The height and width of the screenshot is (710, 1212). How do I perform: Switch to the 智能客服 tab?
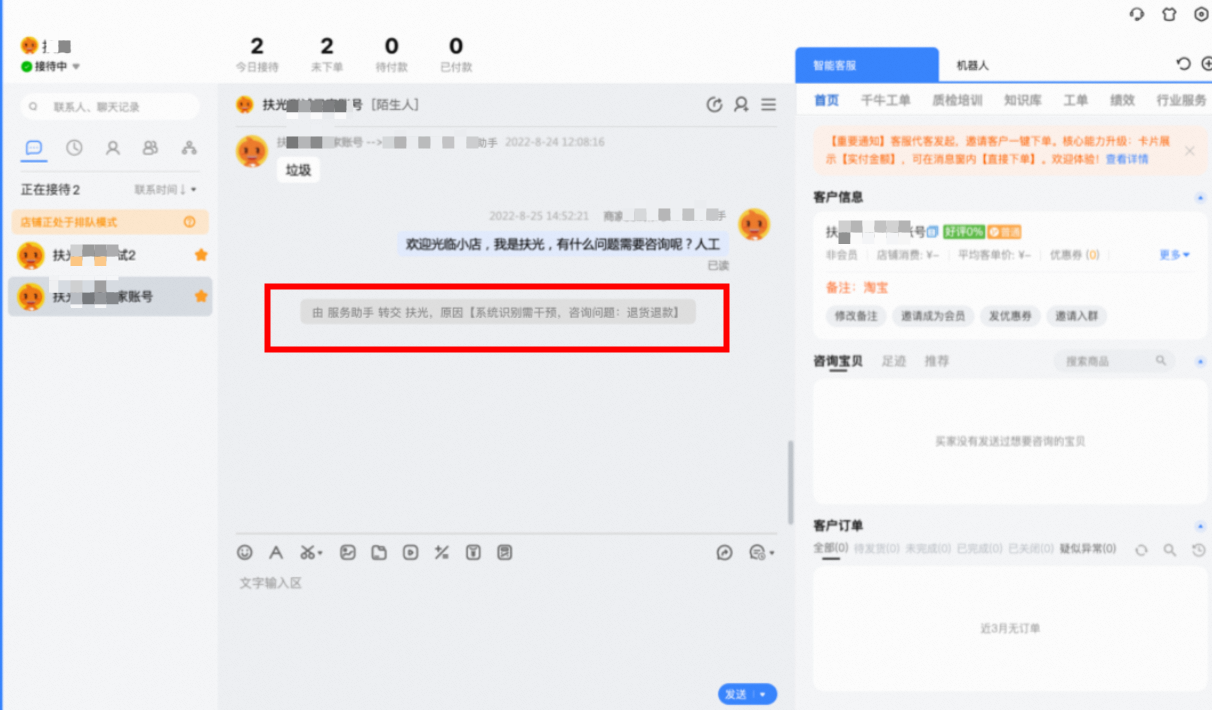pyautogui.click(x=867, y=65)
